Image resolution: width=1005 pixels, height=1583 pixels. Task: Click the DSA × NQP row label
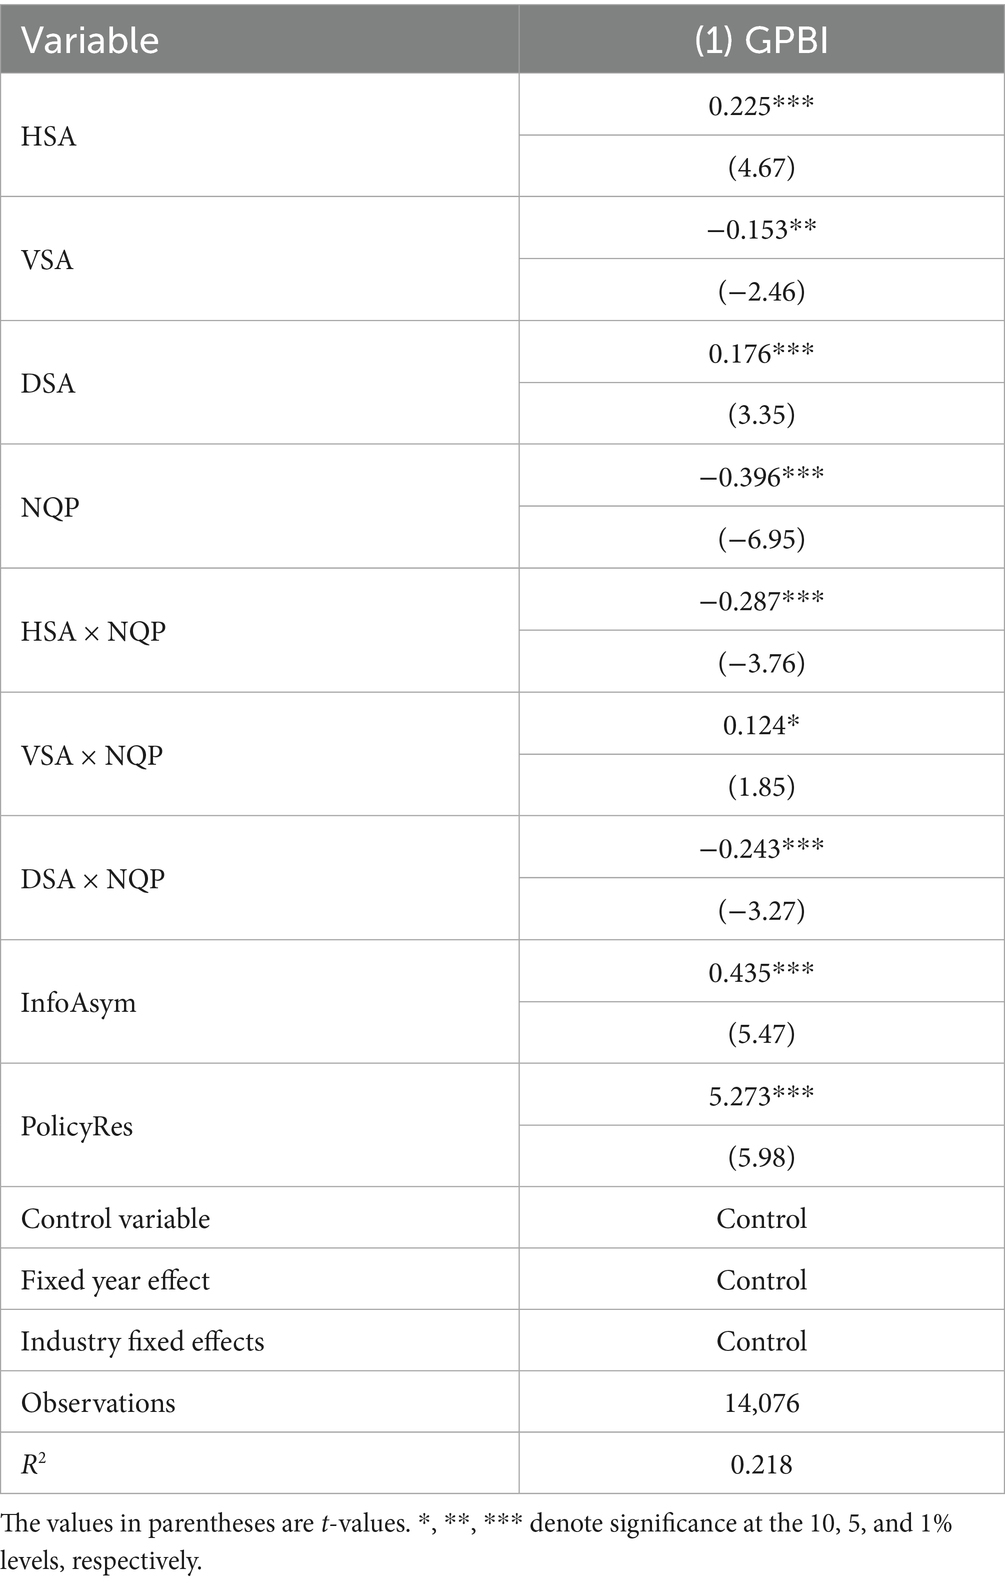(92, 879)
